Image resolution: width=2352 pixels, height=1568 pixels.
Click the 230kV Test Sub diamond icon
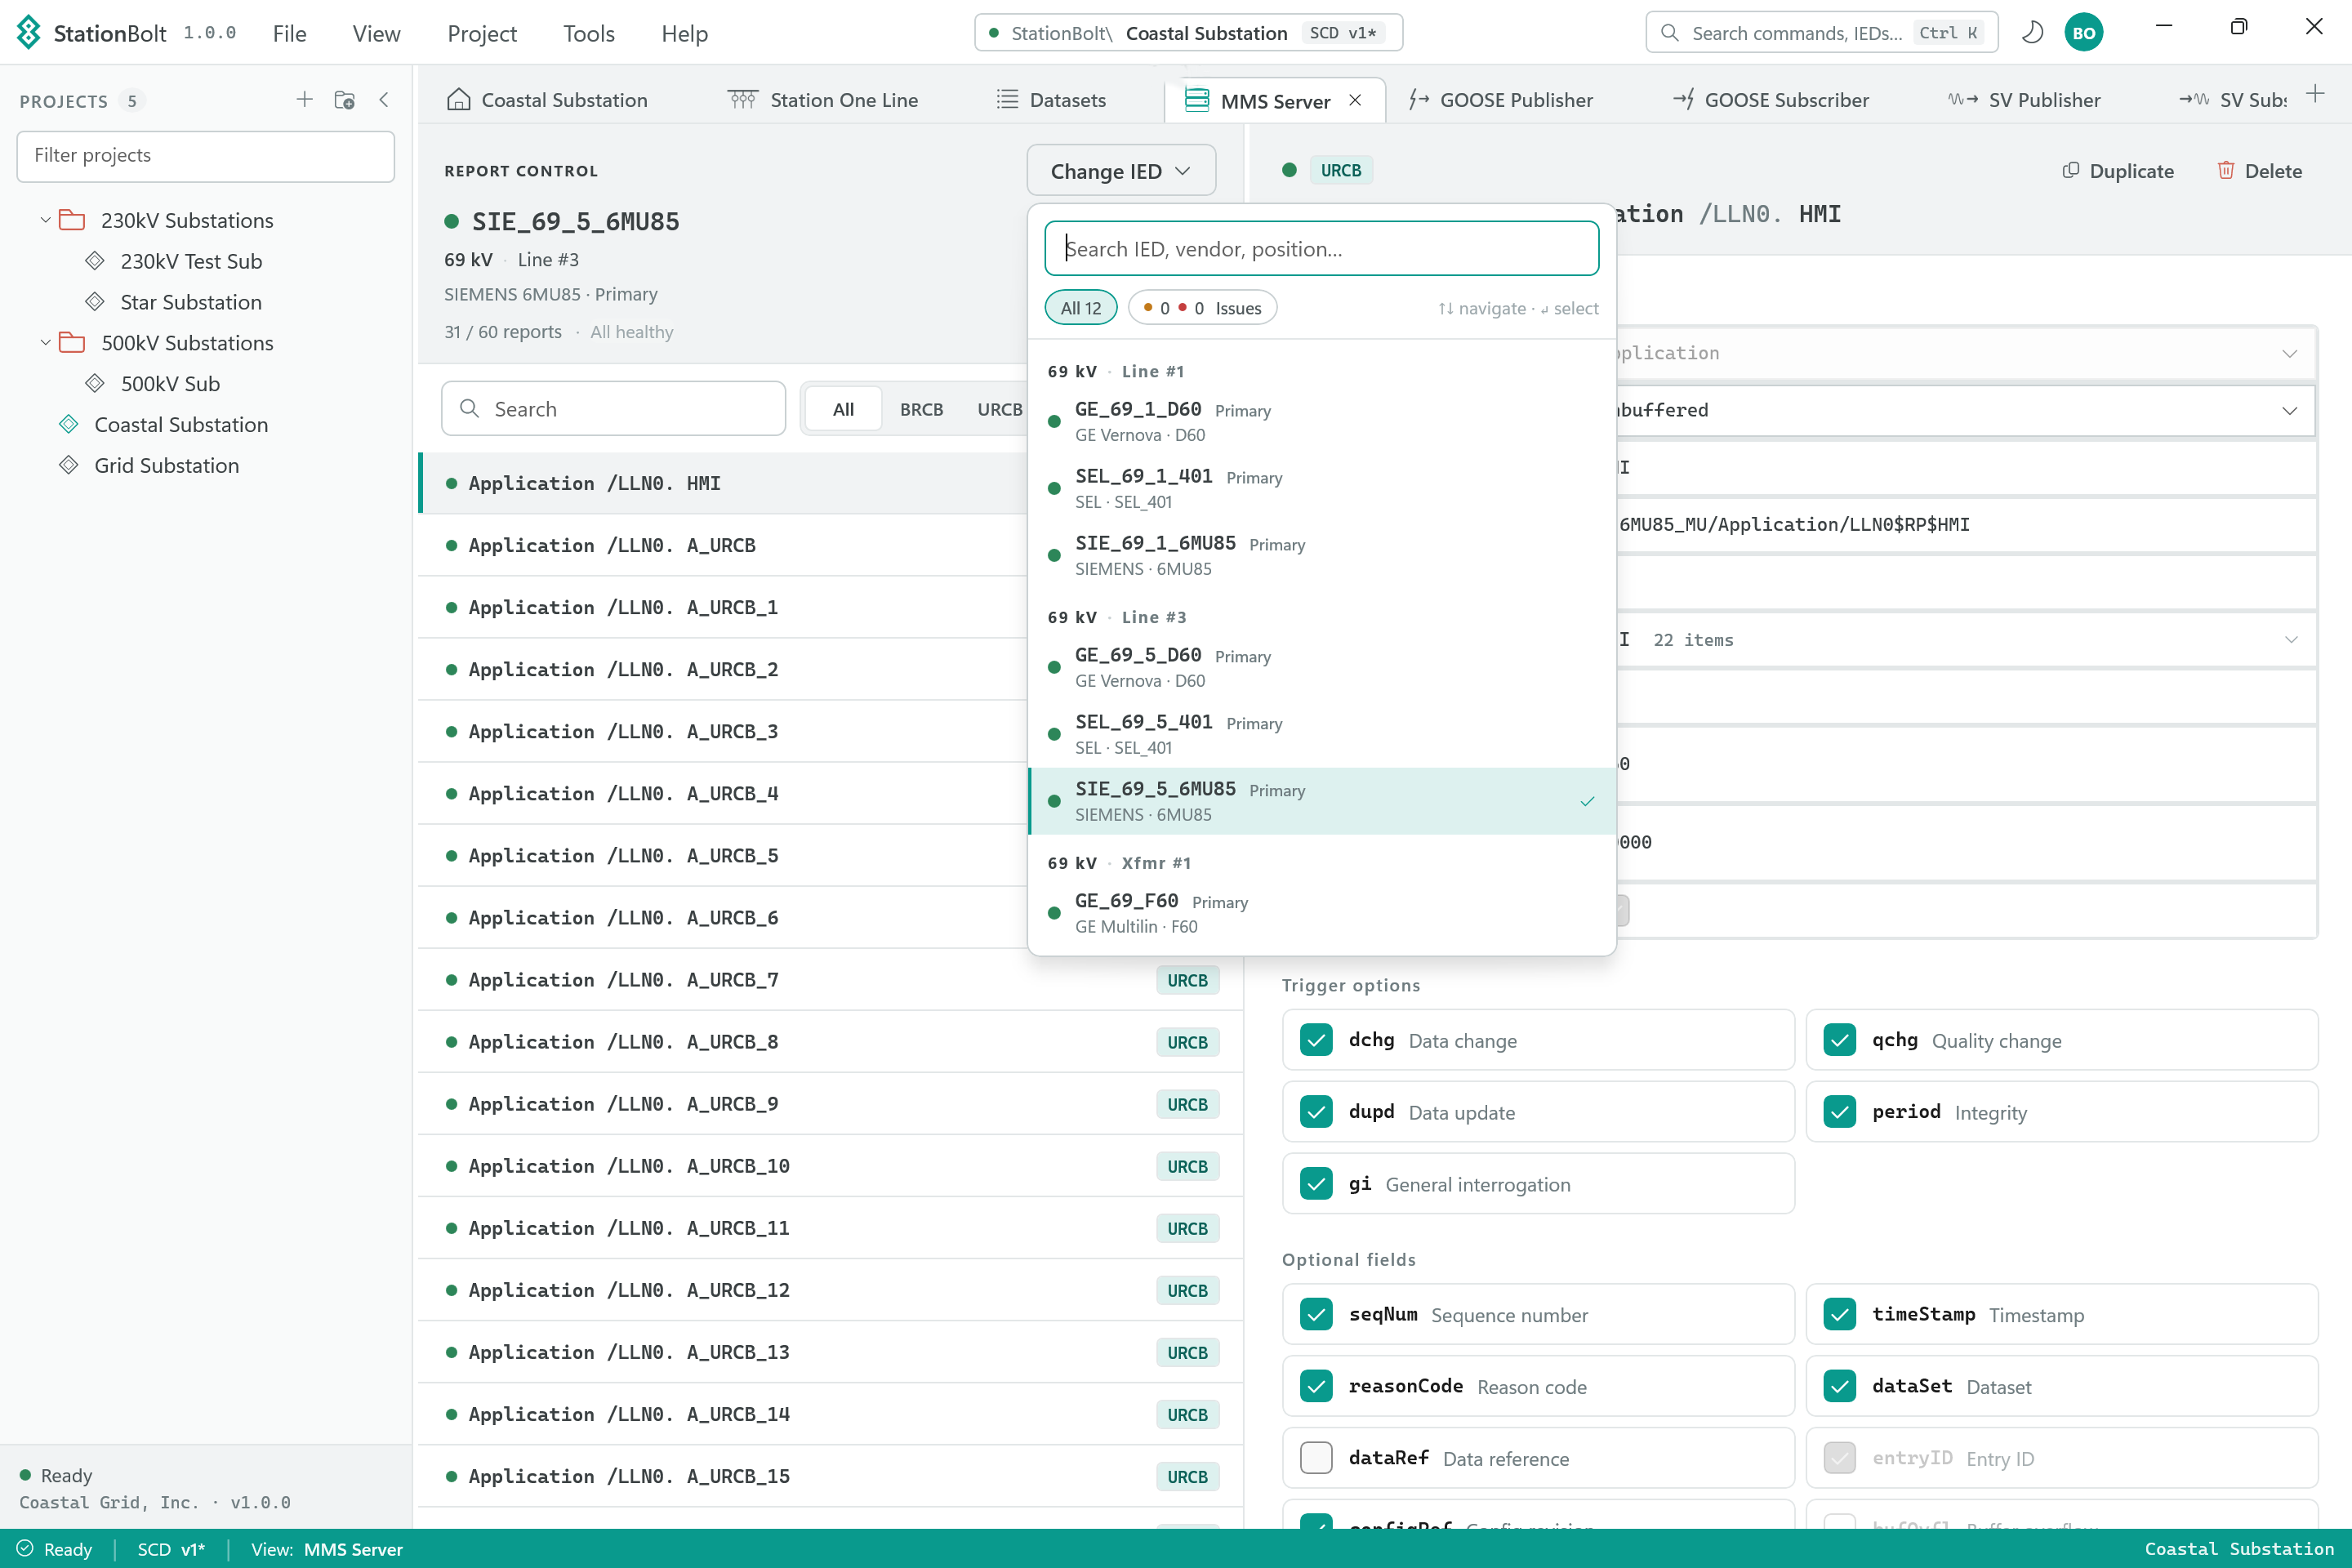(x=95, y=261)
